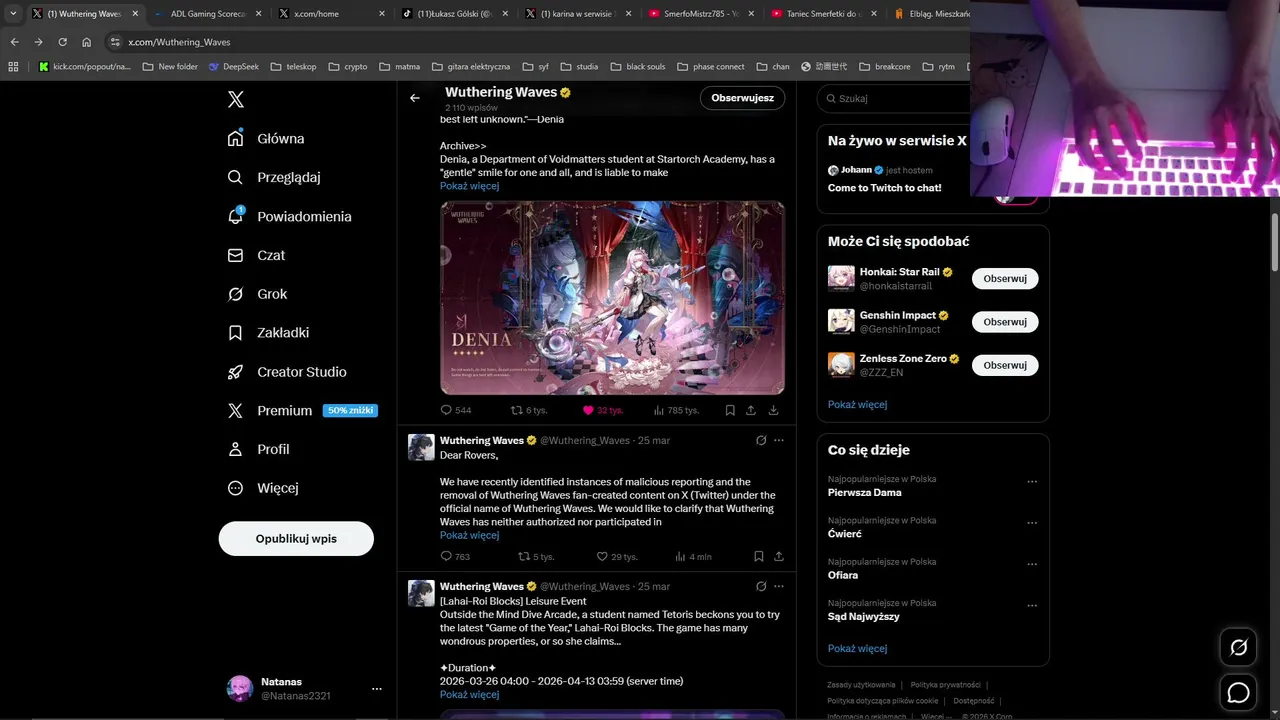Close the Wuthering Waves browser tab
The image size is (1280, 720).
(135, 14)
